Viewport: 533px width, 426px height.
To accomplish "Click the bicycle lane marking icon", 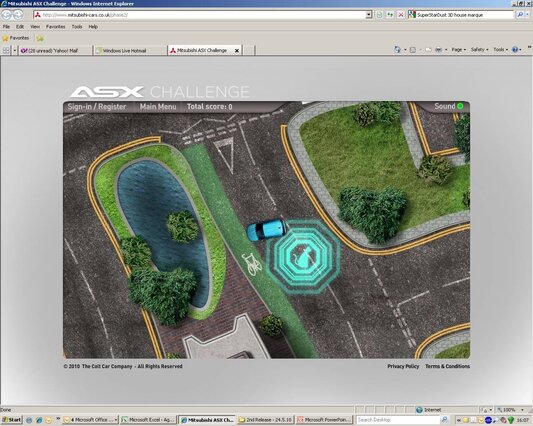I will (252, 264).
